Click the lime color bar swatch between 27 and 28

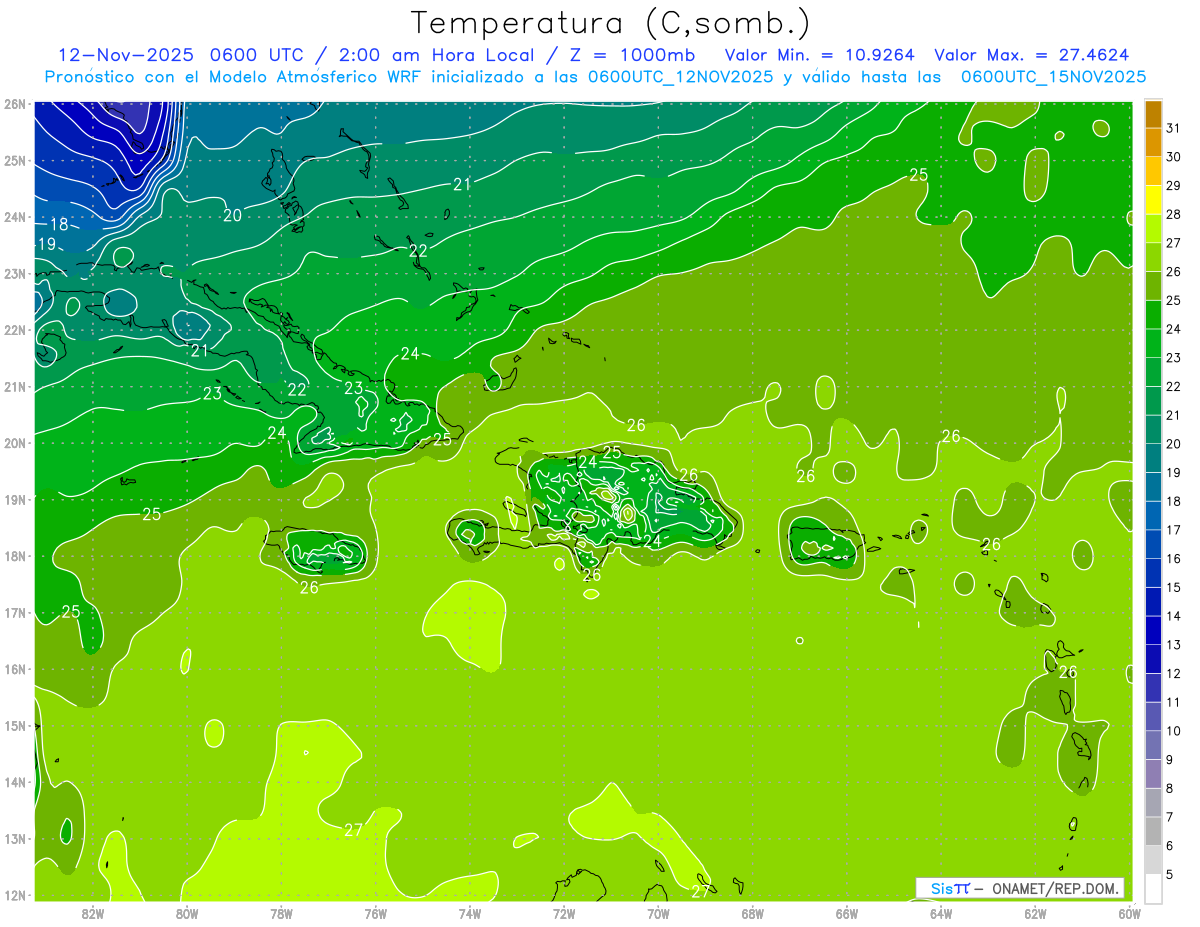pos(1153,229)
